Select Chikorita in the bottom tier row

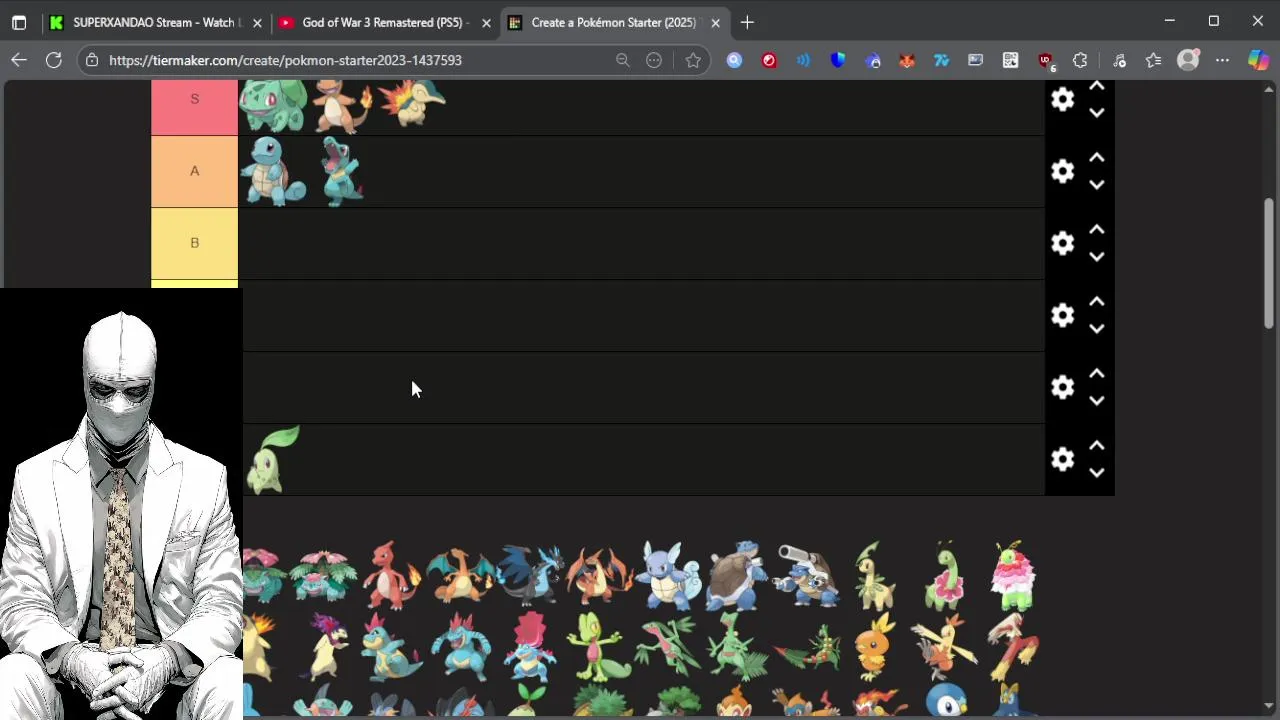(x=272, y=460)
